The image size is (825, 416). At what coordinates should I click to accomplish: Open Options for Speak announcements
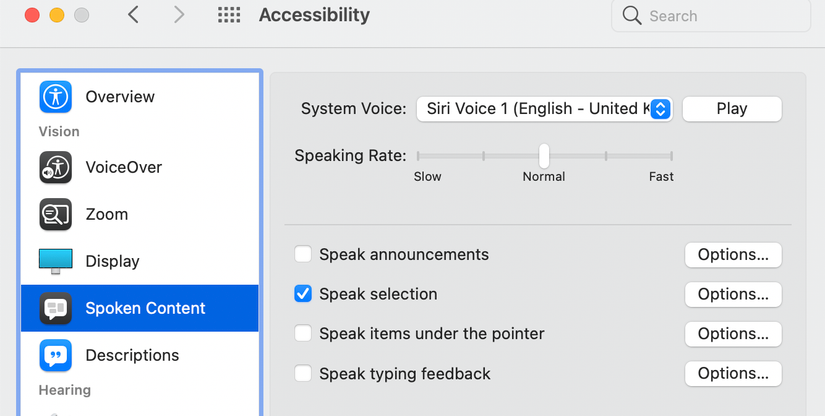pyautogui.click(x=733, y=255)
